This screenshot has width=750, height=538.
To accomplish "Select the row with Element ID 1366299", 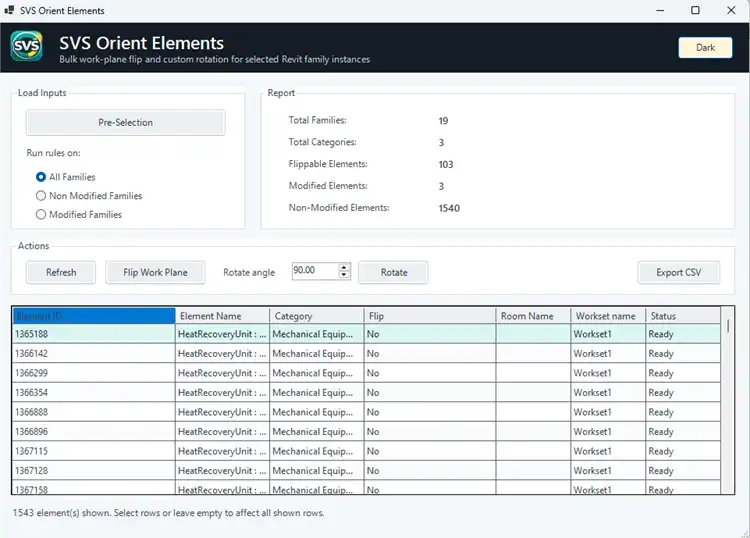I will coord(366,373).
